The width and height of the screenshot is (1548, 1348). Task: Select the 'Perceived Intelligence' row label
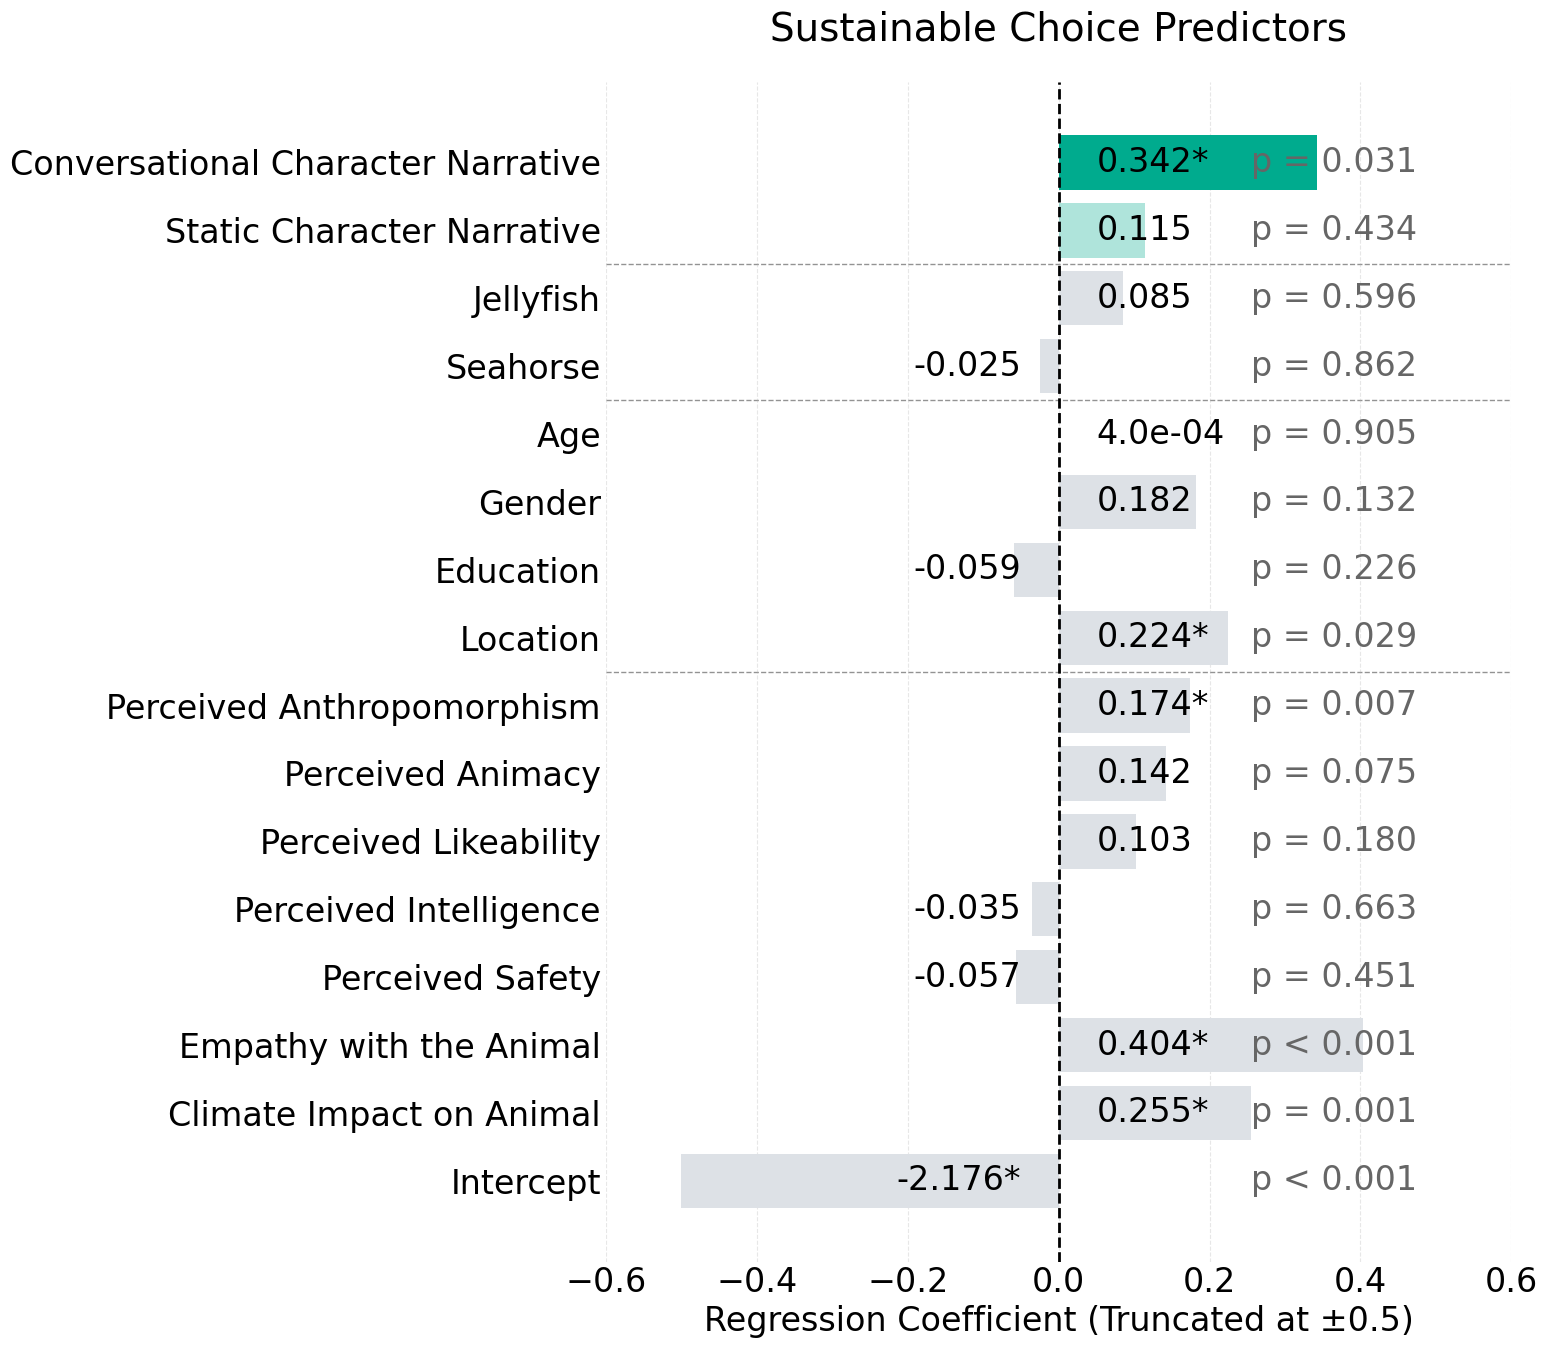pos(417,910)
